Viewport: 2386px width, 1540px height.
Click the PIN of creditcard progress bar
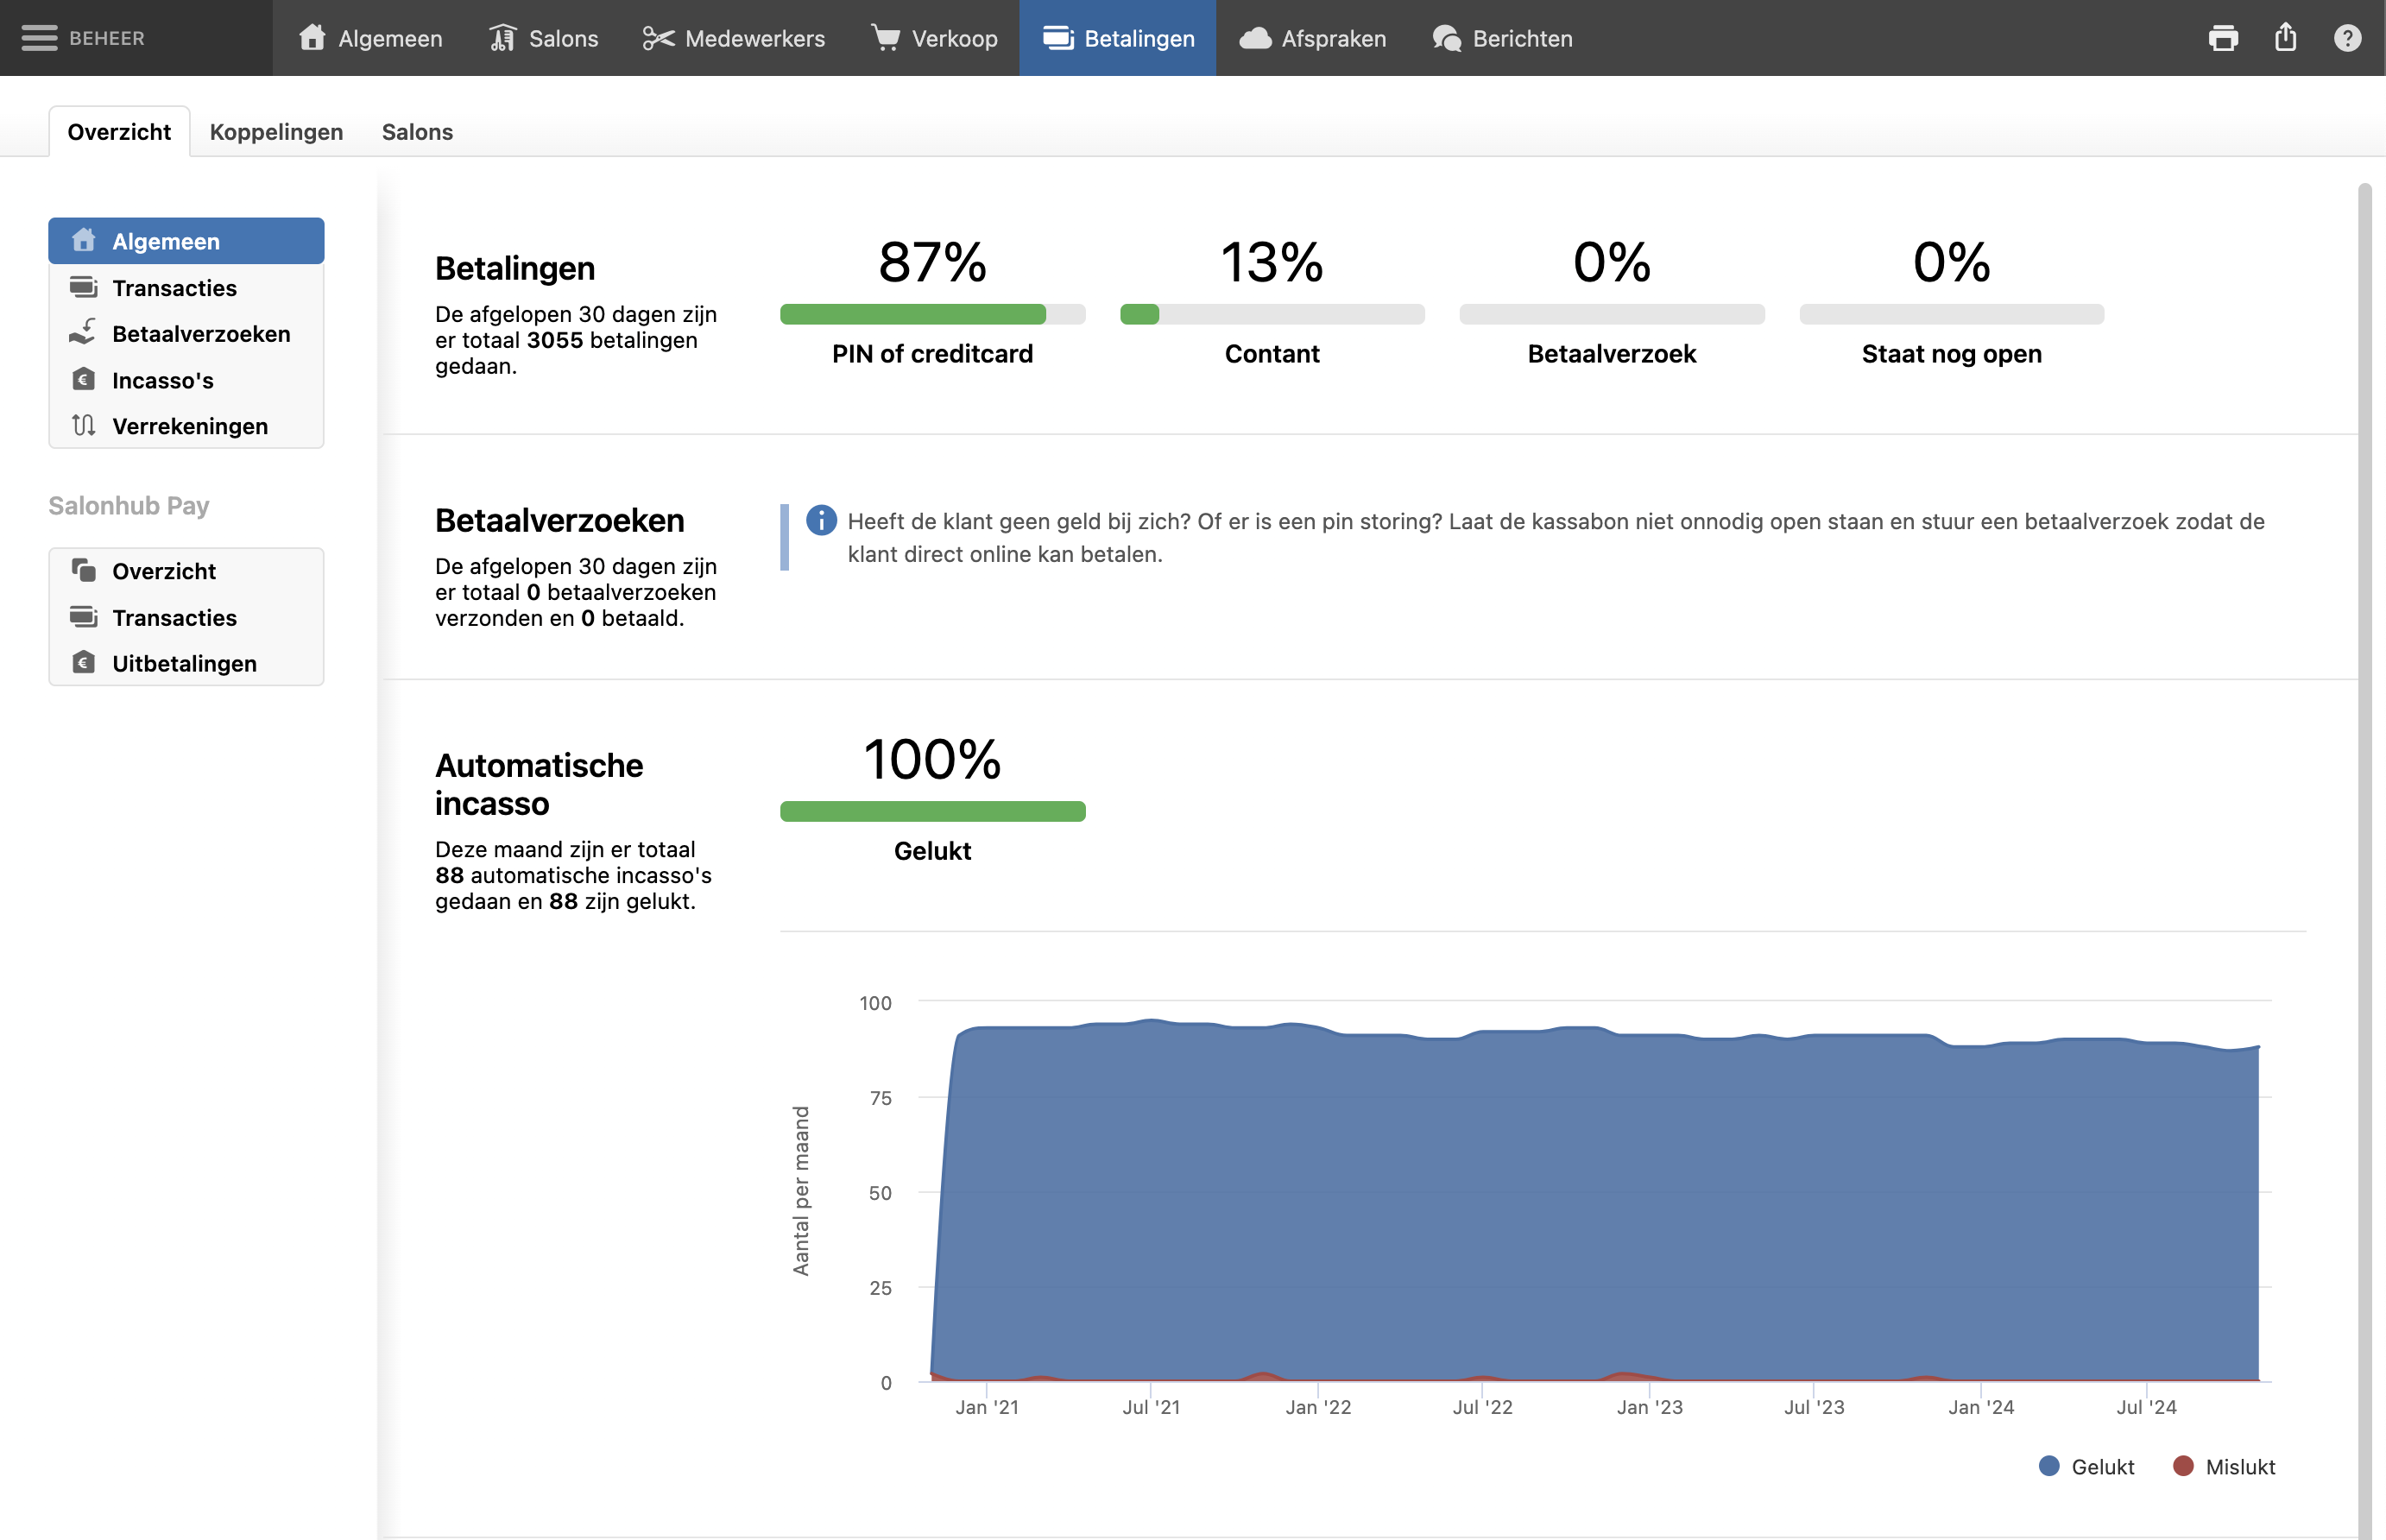932,314
